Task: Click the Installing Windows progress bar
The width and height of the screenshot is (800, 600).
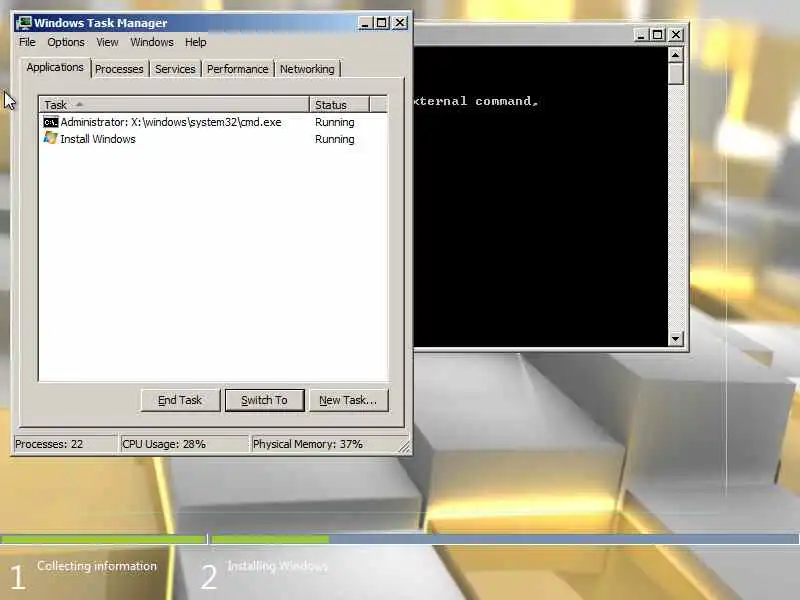Action: (505, 539)
